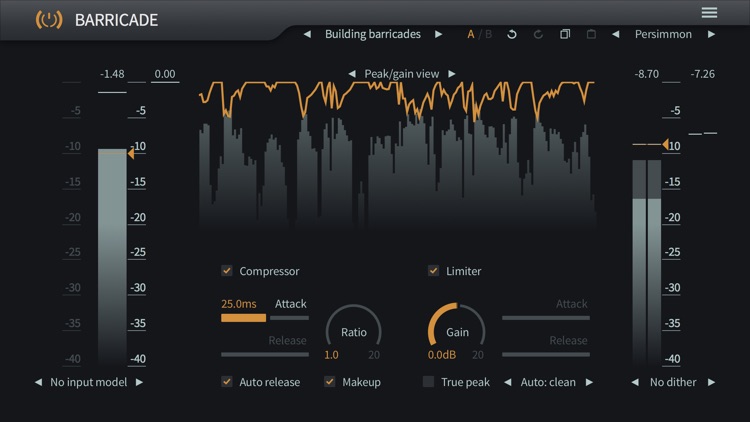Select next input model option
This screenshot has height=422, width=750.
click(x=139, y=382)
